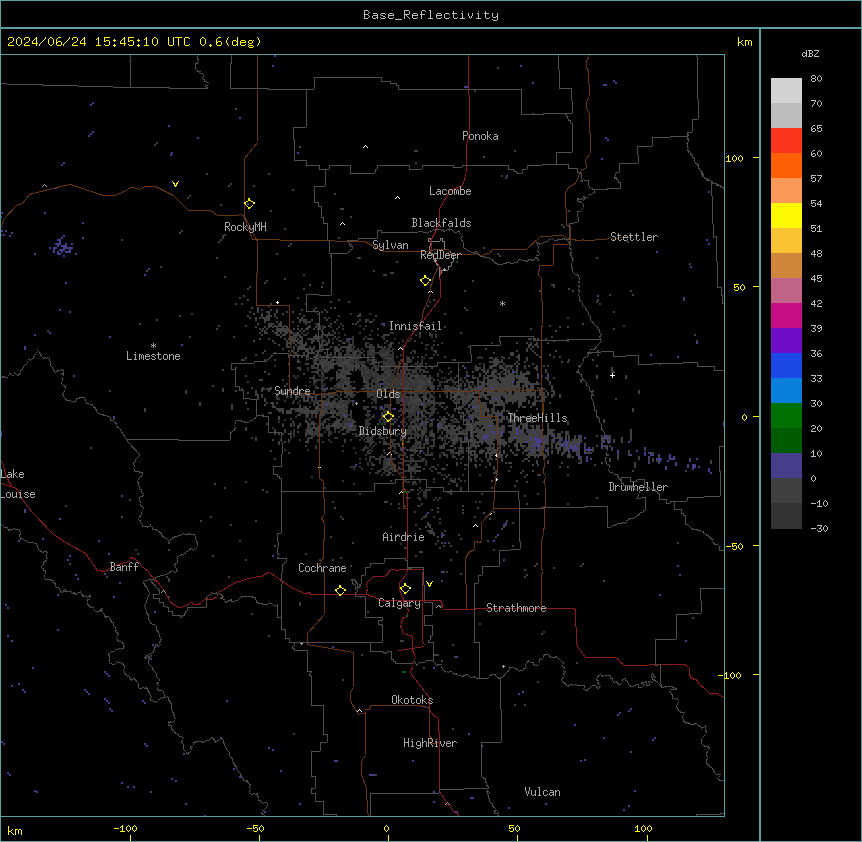Select the green swatch between 30 and 20
Screen dimensions: 862x842
tap(786, 416)
